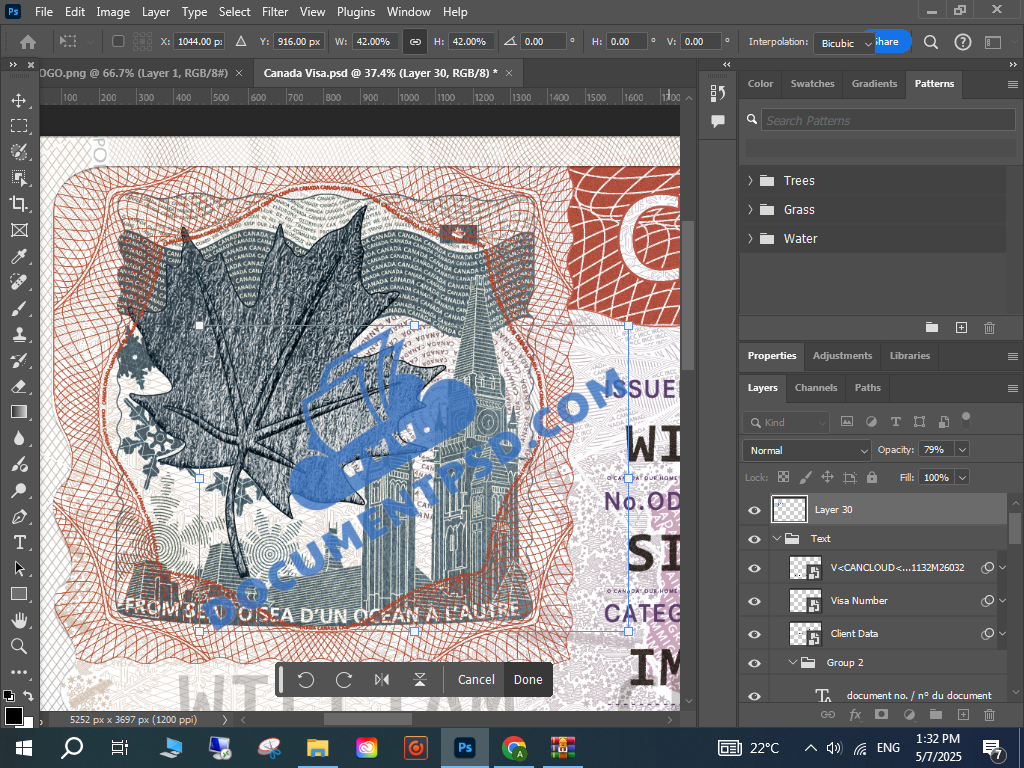1024x768 pixels.
Task: Collapse the Text layer group
Action: [776, 539]
